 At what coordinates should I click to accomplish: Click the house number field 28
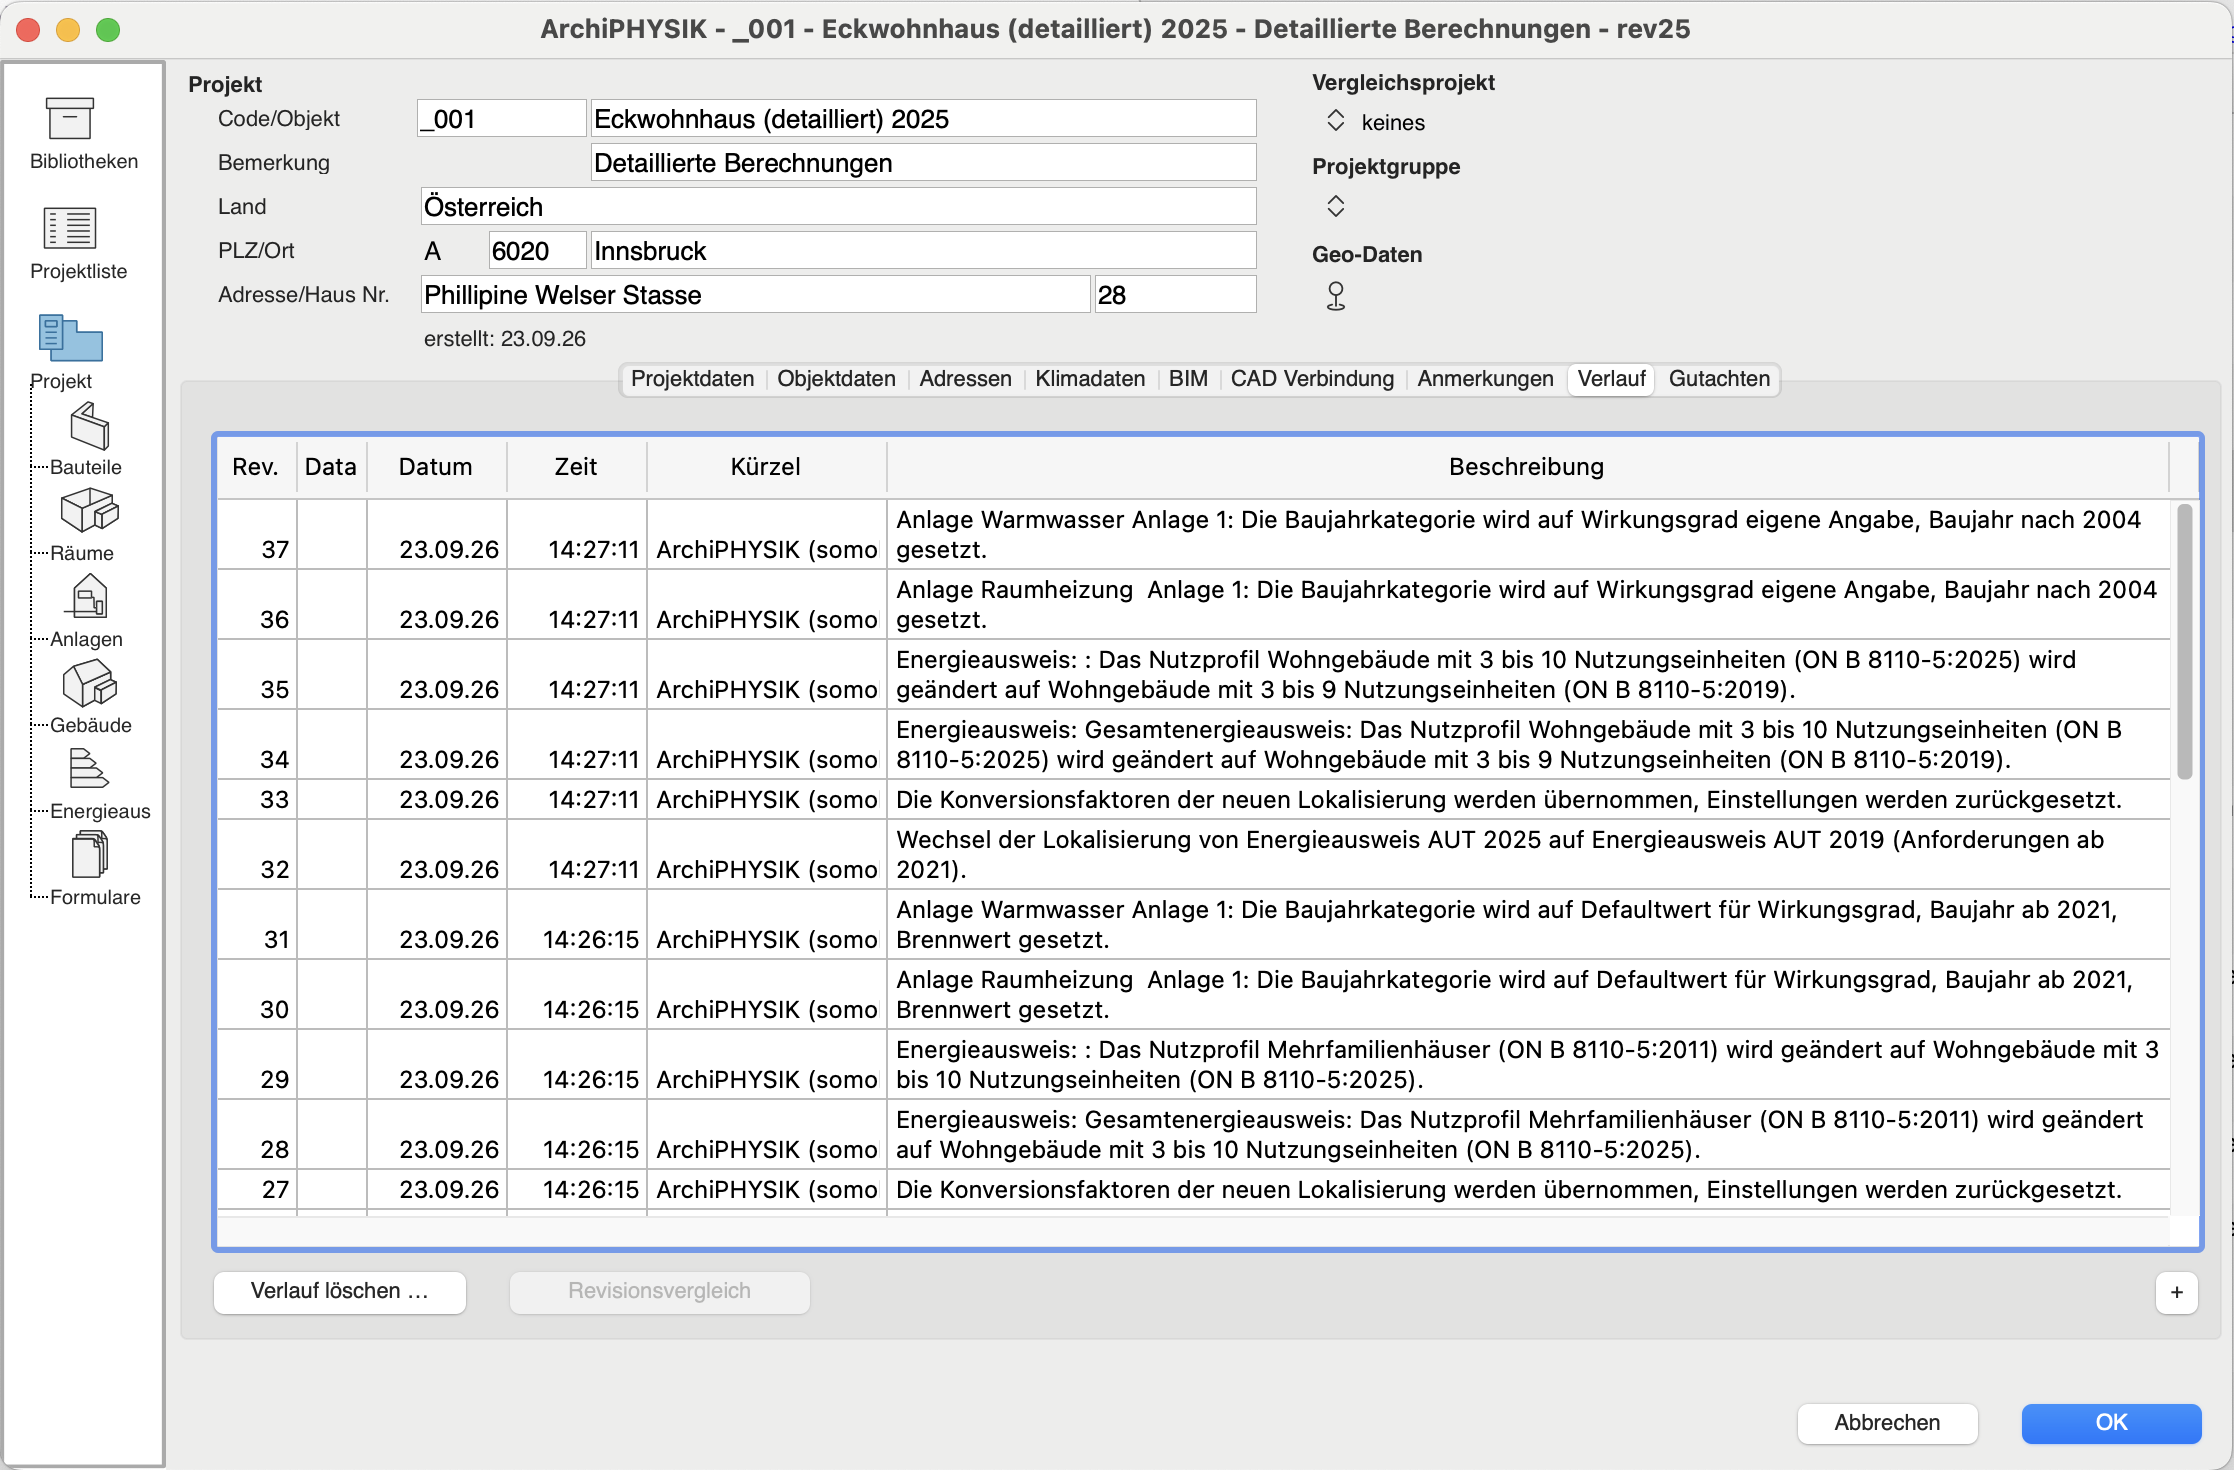pos(1175,295)
